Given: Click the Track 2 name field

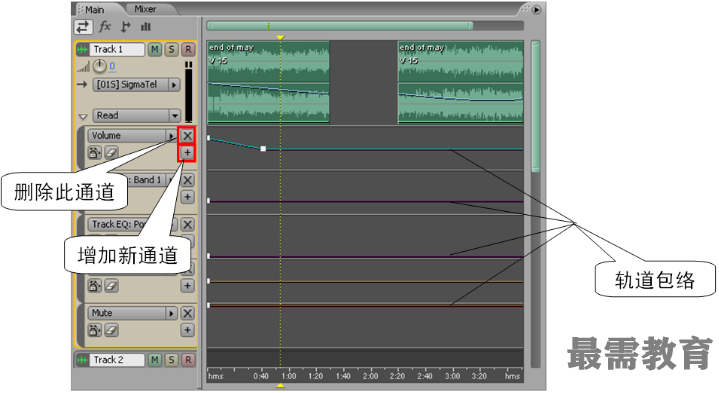Looking at the screenshot, I should coord(117,360).
